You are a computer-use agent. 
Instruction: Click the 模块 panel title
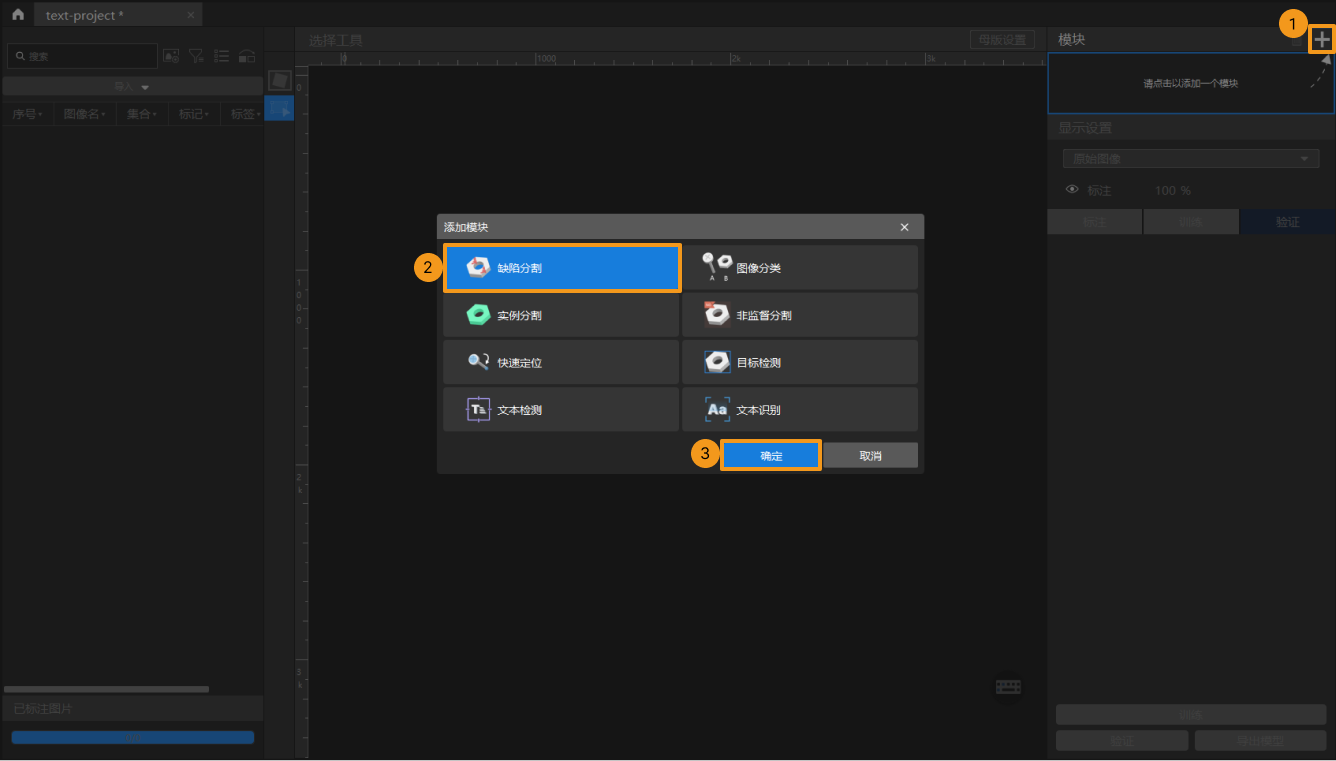click(1071, 39)
